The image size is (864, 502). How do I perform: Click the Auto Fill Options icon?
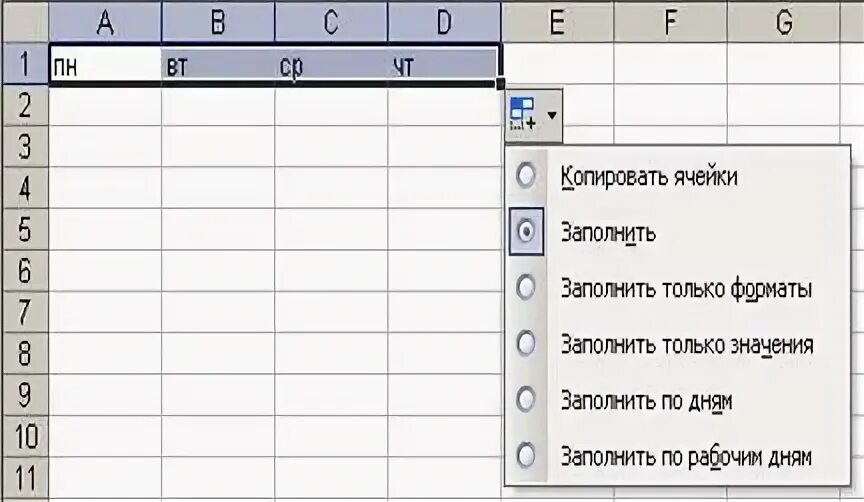click(523, 114)
